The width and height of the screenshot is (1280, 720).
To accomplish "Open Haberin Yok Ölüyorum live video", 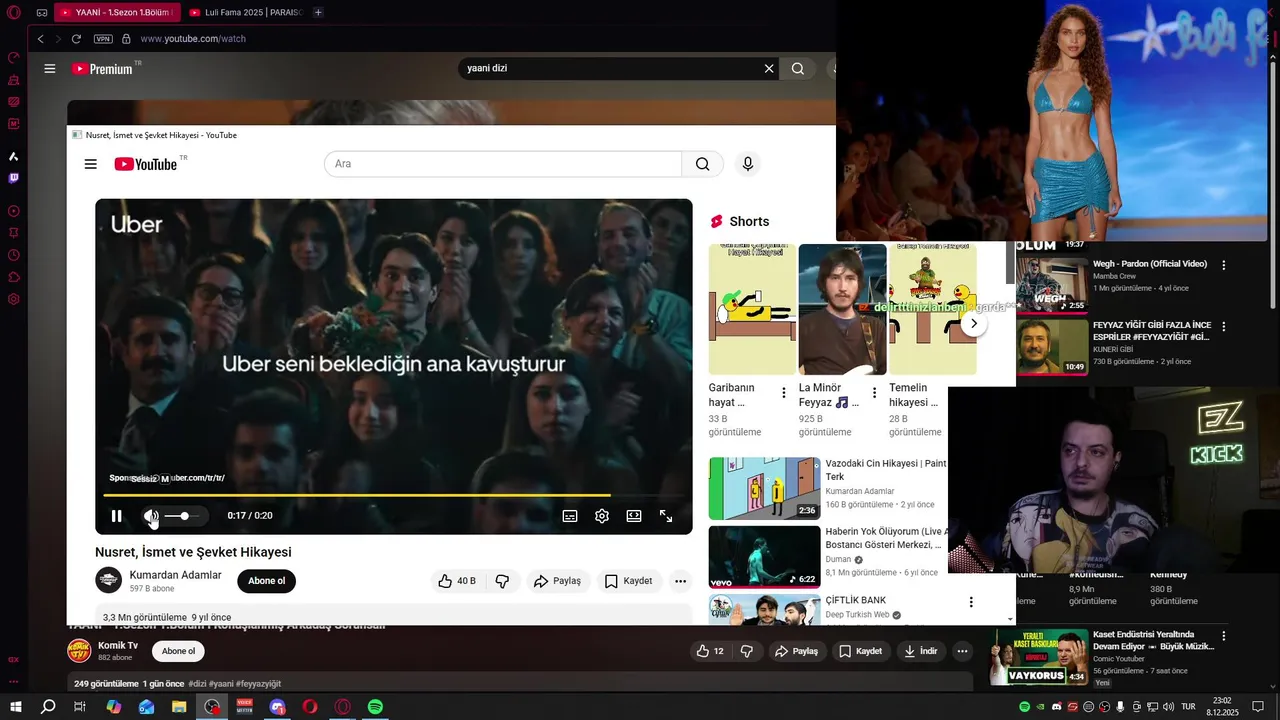I will click(764, 557).
